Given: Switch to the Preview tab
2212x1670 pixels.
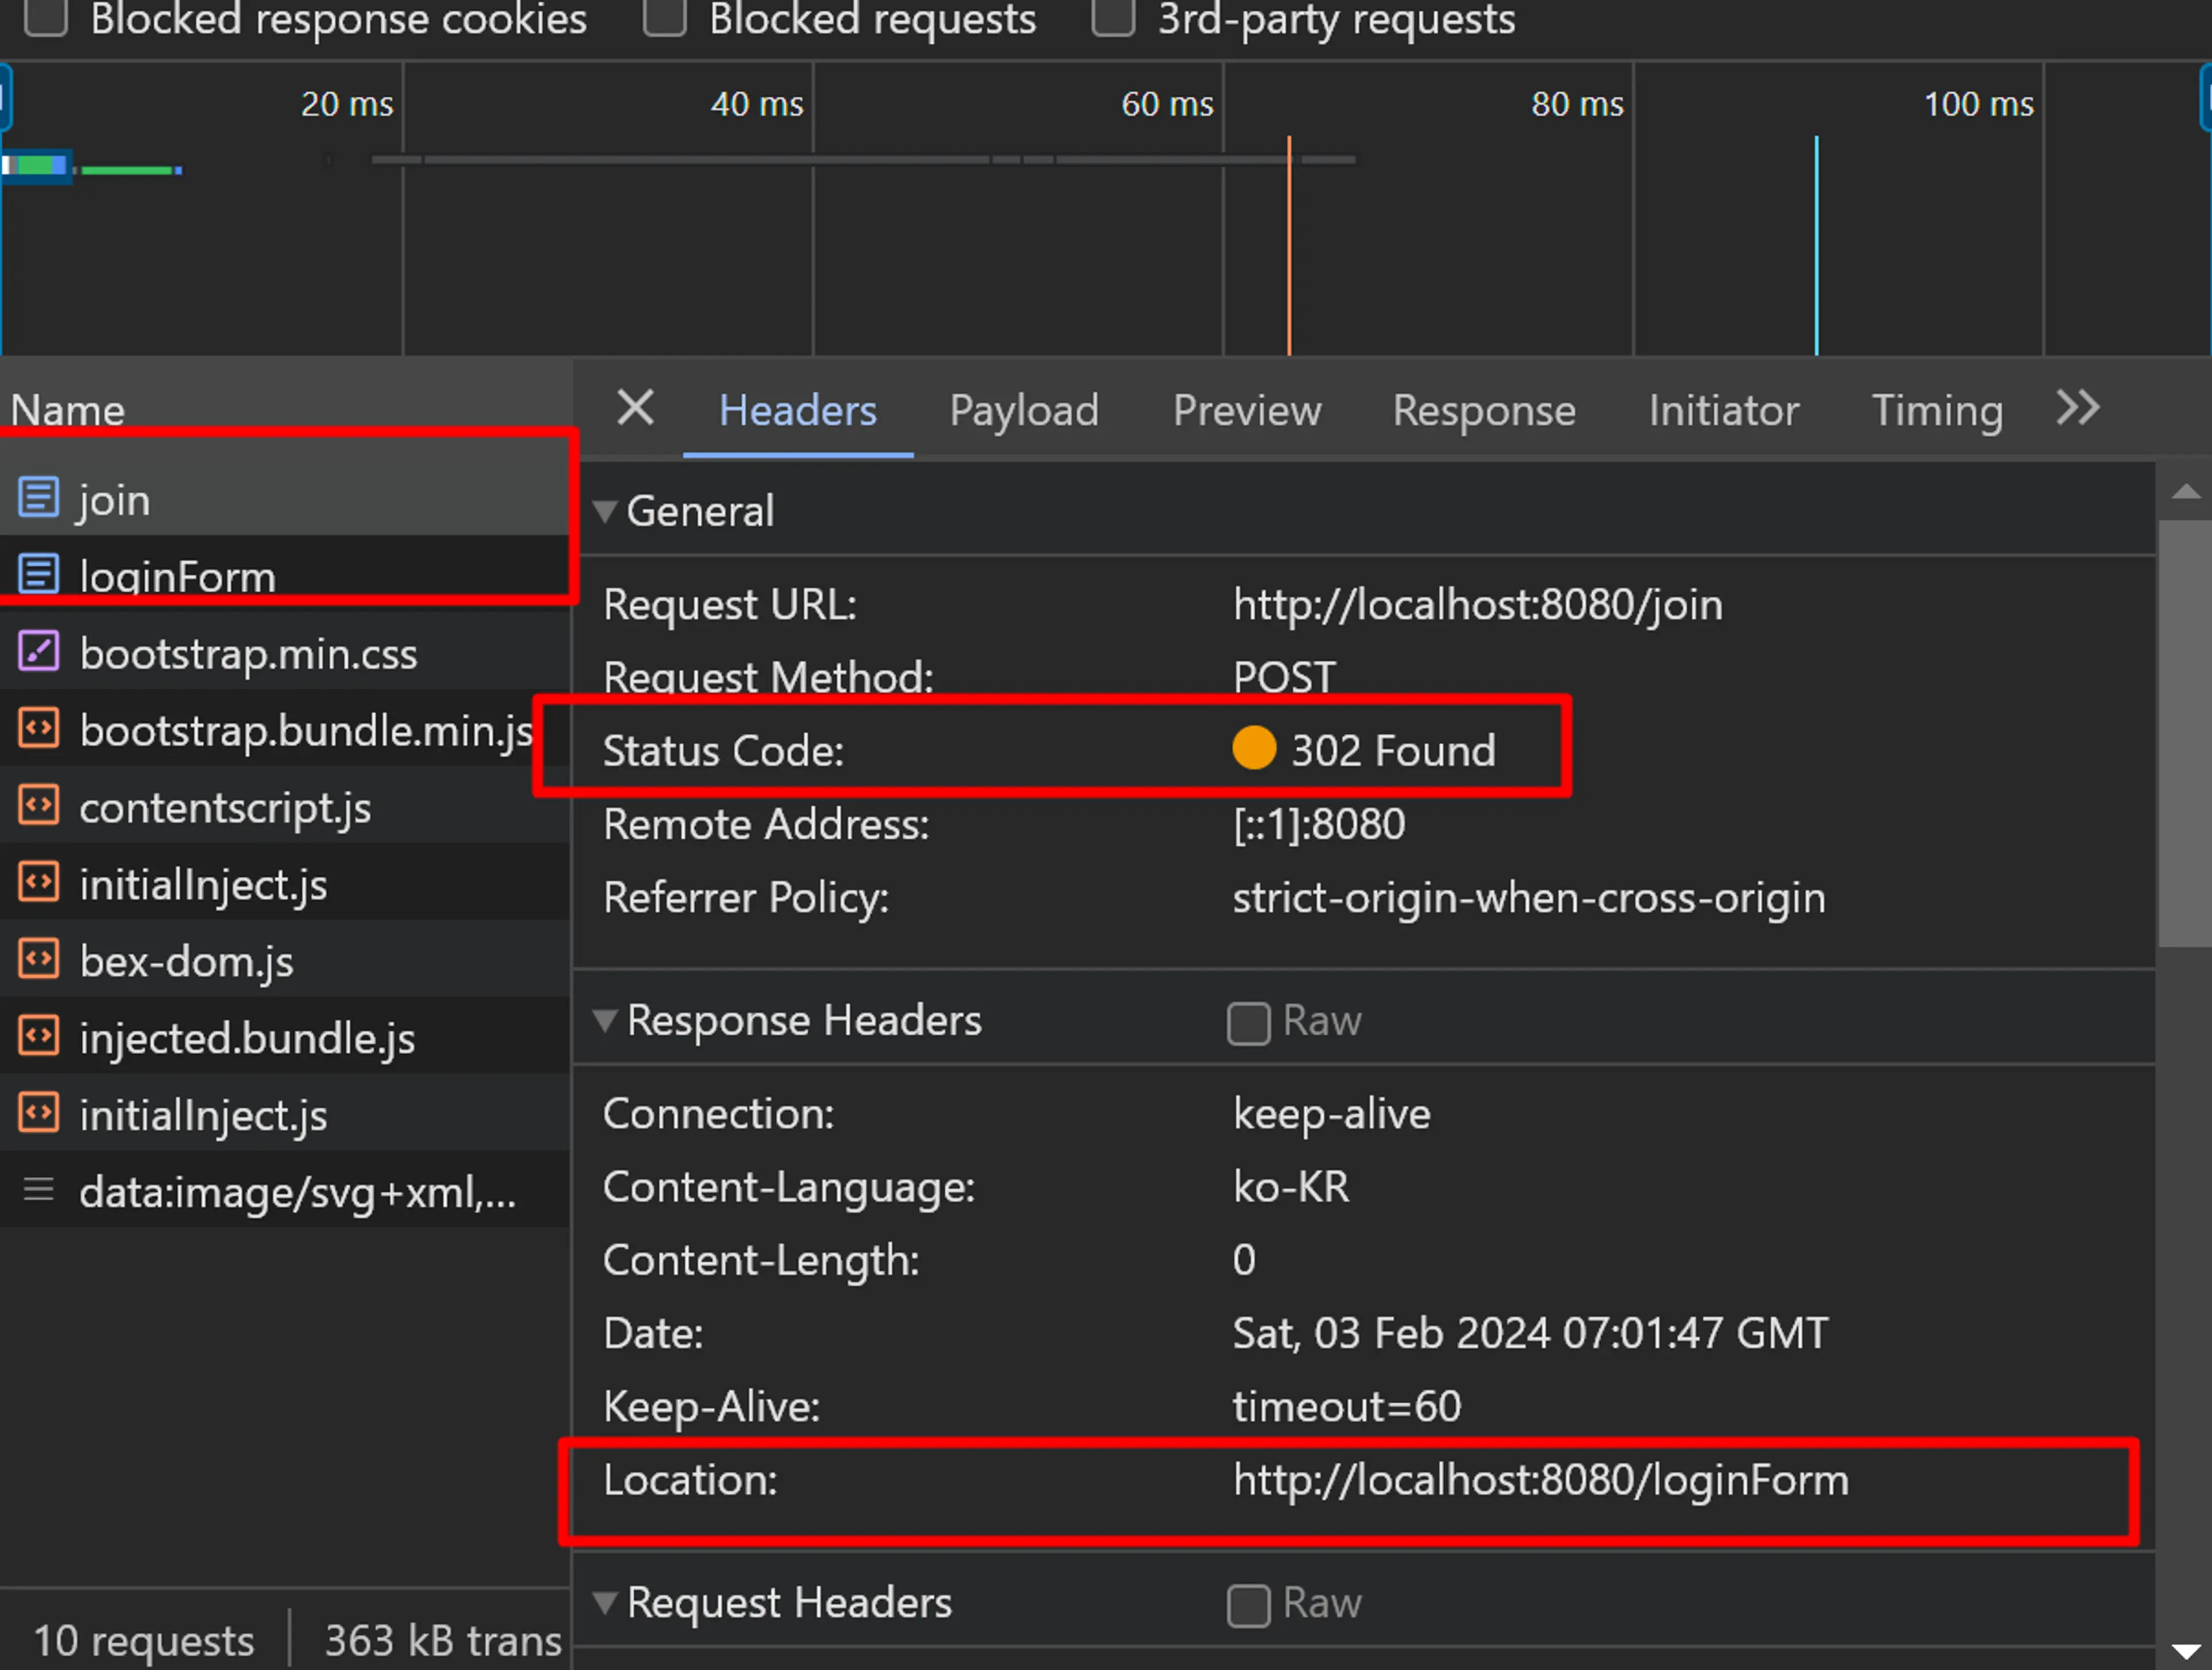Looking at the screenshot, I should pyautogui.click(x=1247, y=411).
